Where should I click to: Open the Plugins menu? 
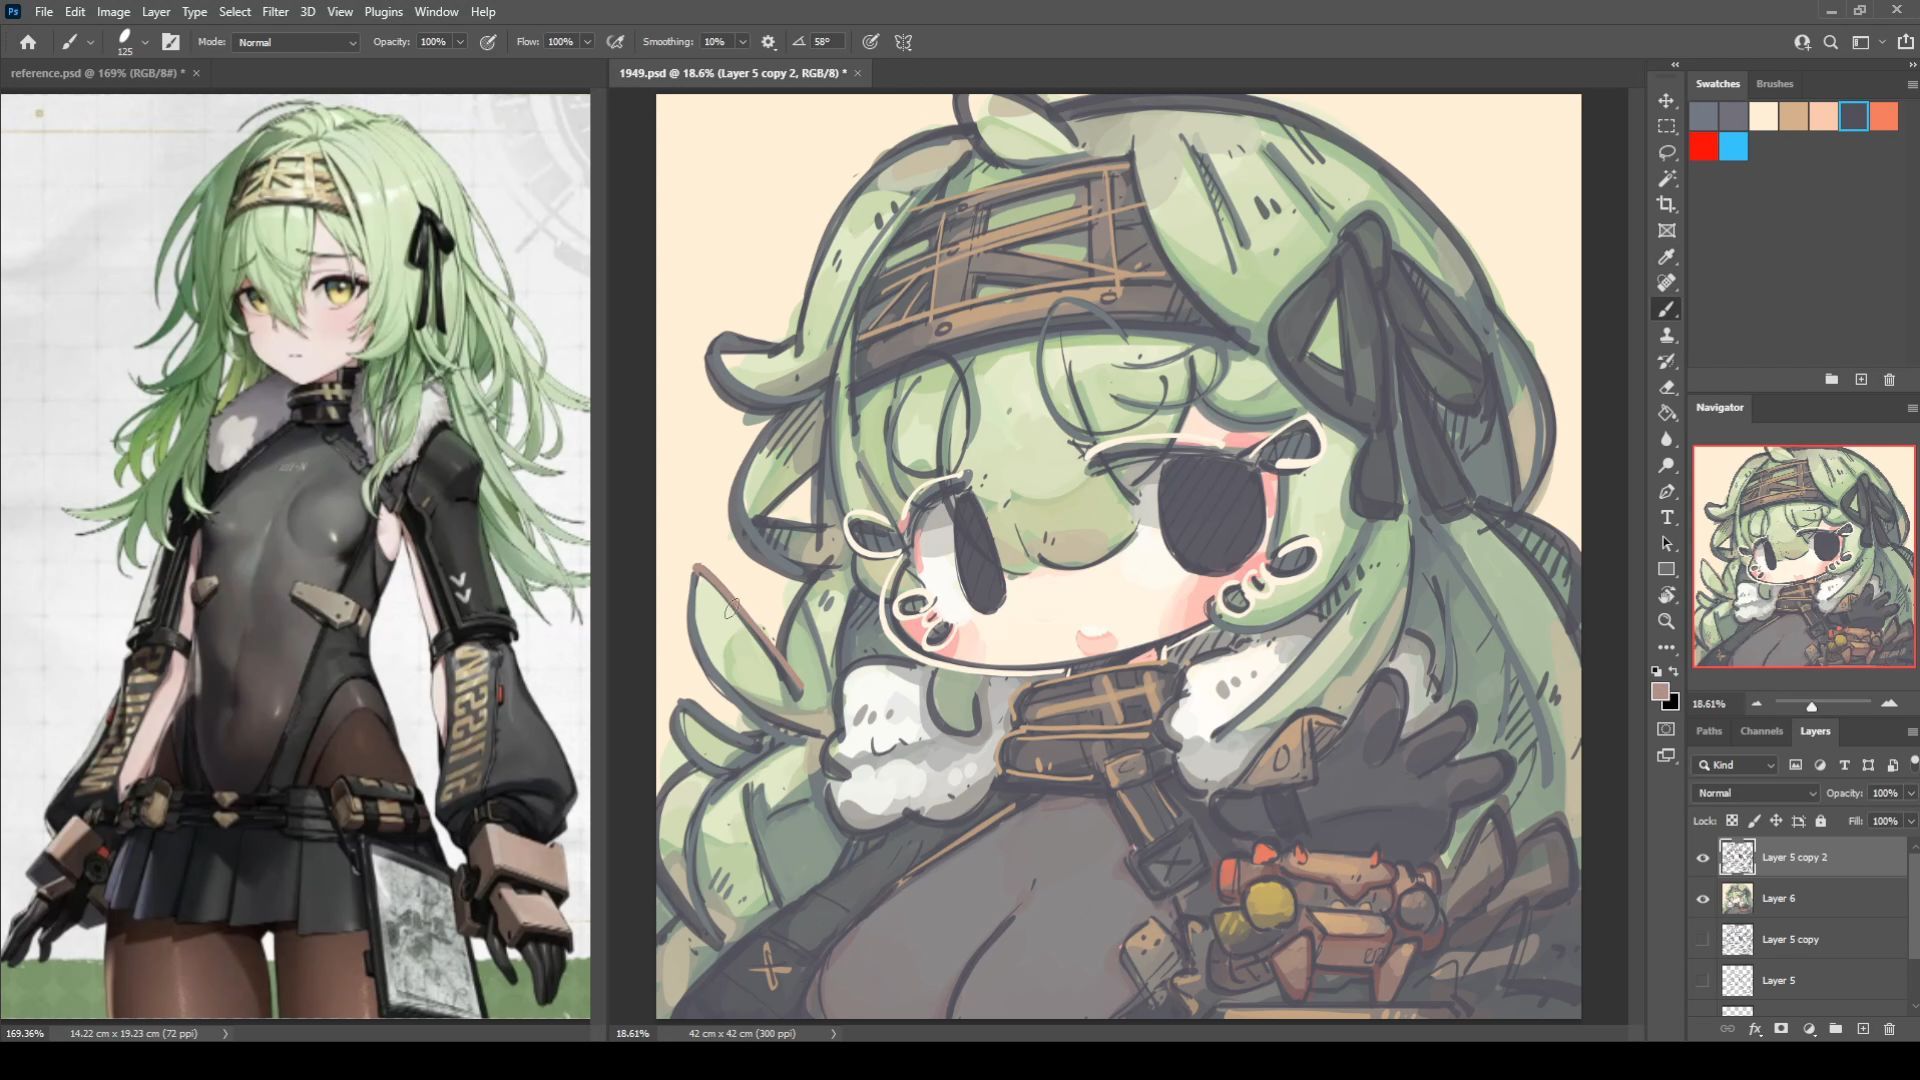(383, 12)
